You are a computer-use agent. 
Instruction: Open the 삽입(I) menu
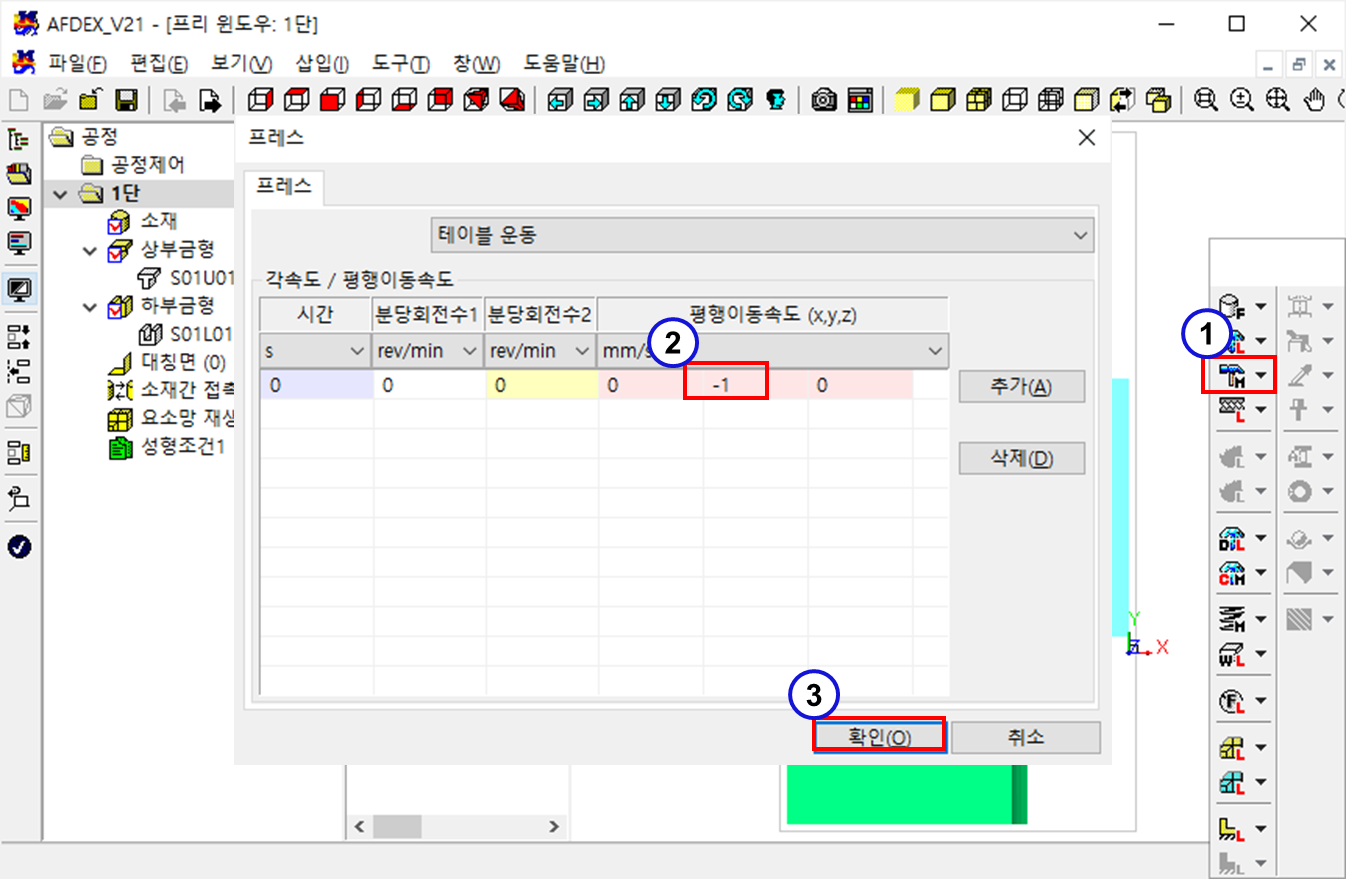point(322,64)
